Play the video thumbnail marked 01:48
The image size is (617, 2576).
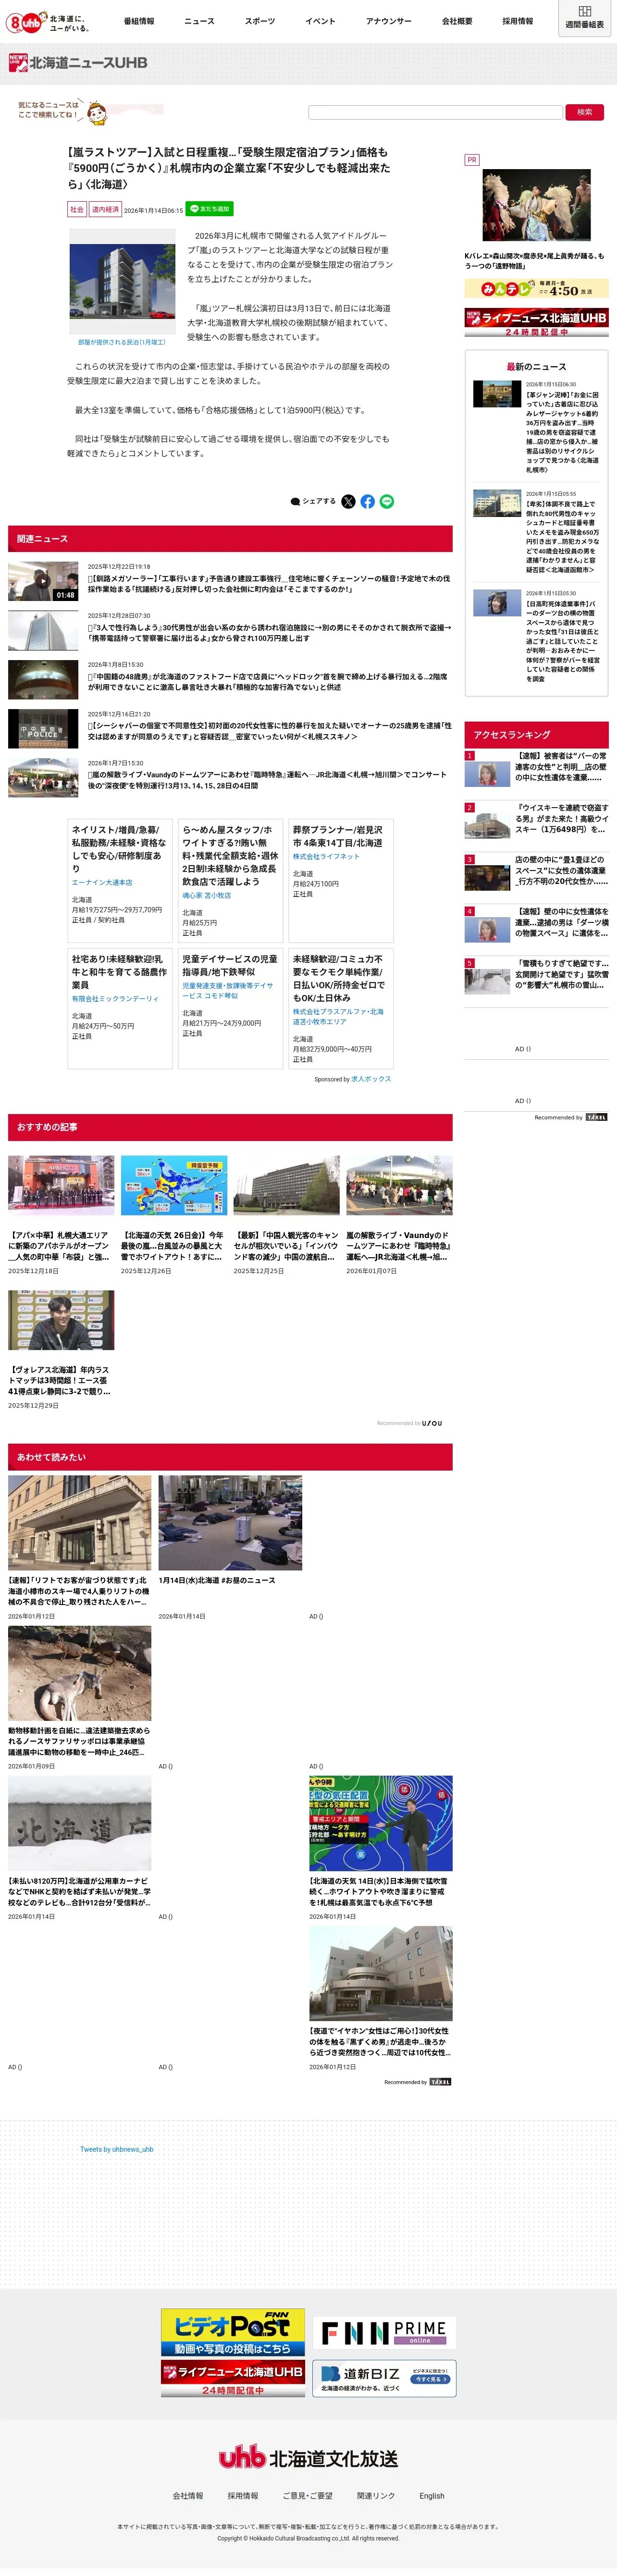43,581
